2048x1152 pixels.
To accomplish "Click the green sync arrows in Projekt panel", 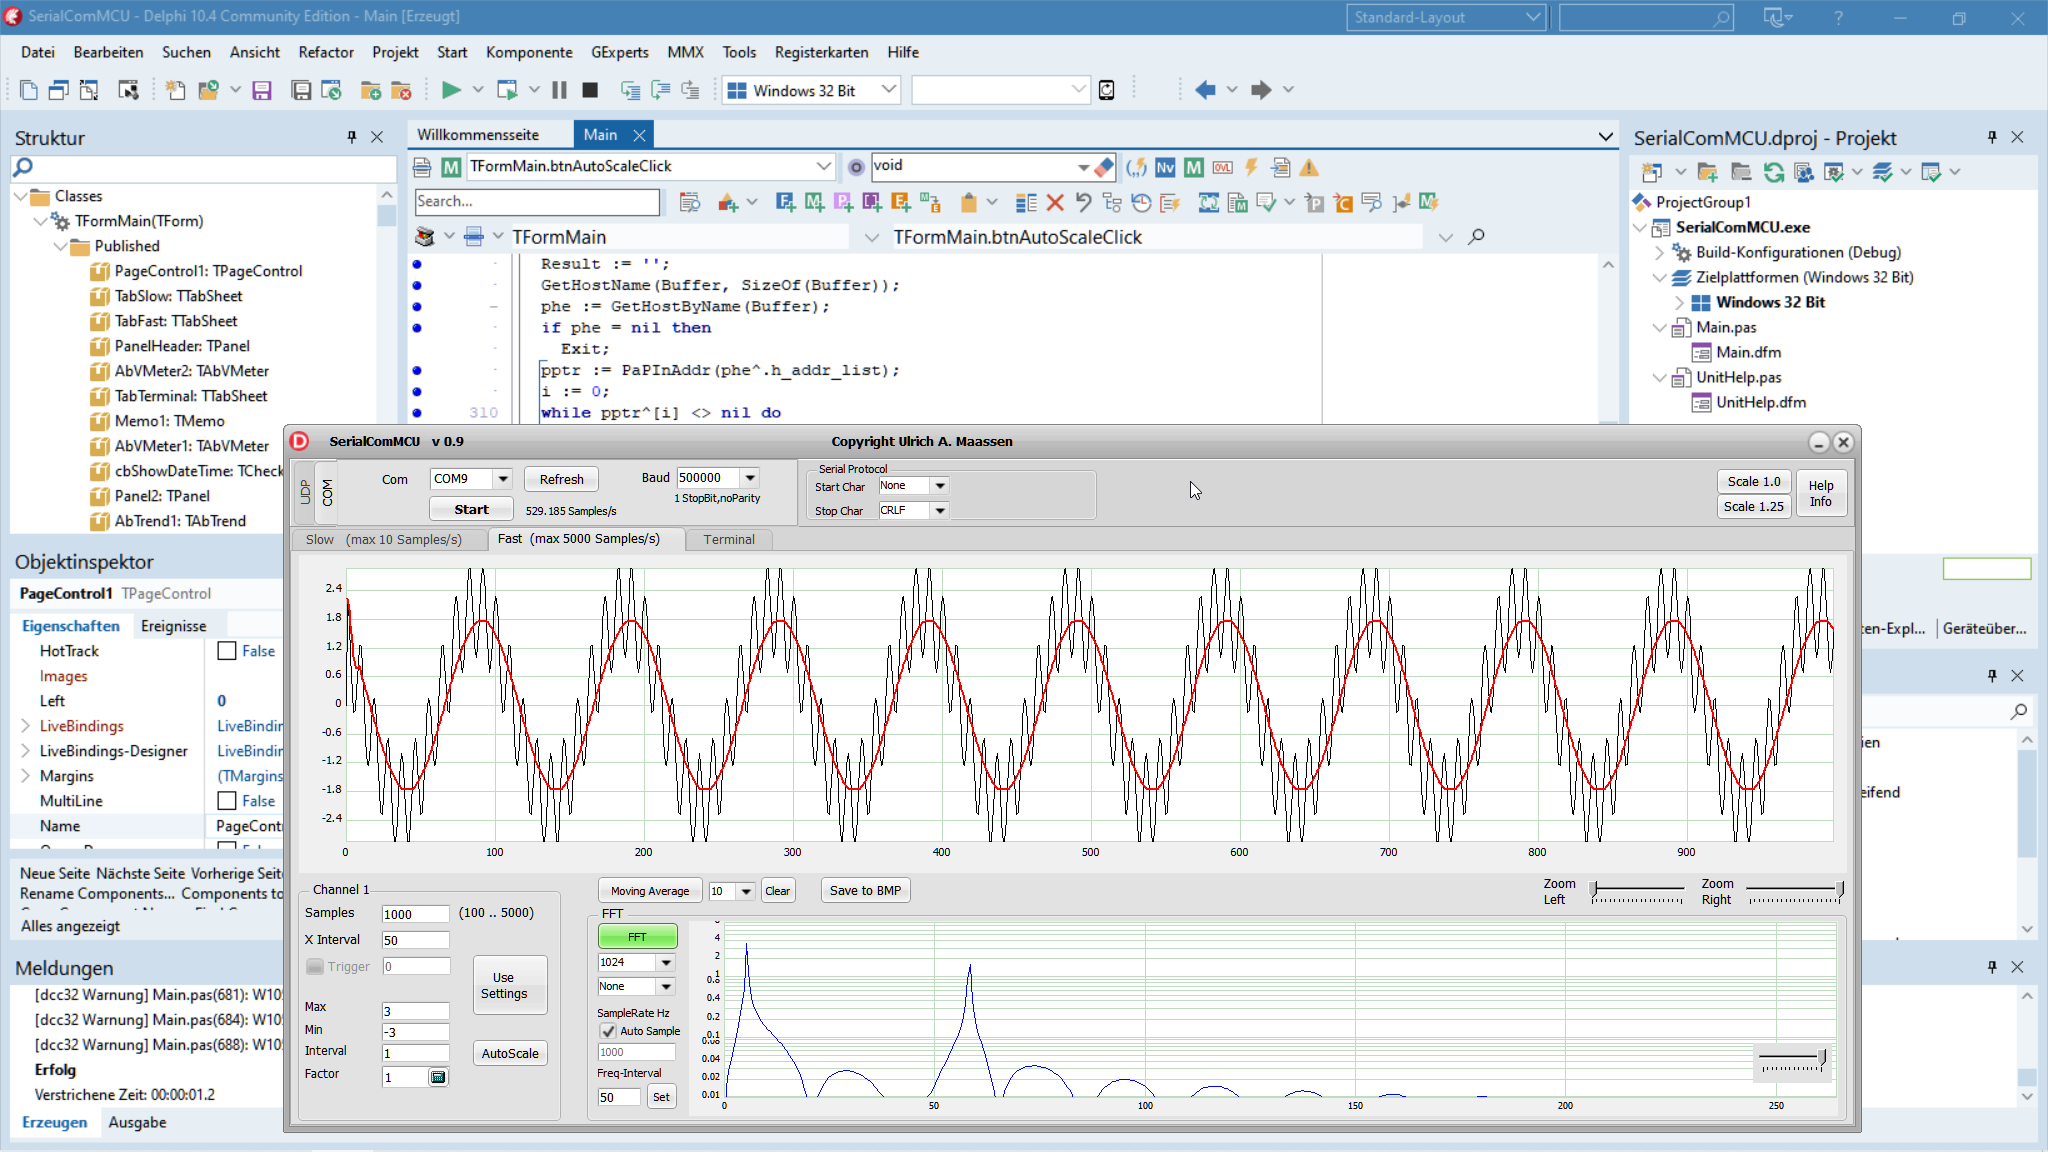I will point(1773,172).
